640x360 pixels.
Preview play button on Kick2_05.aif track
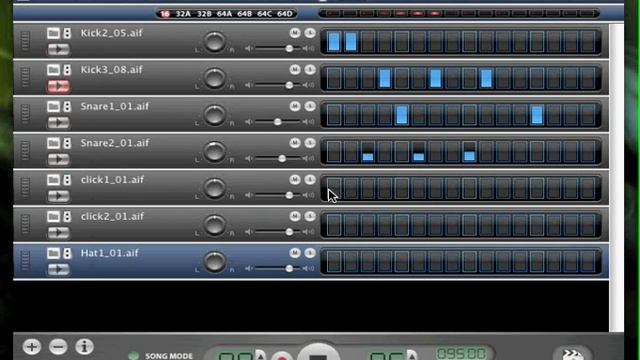(x=58, y=49)
